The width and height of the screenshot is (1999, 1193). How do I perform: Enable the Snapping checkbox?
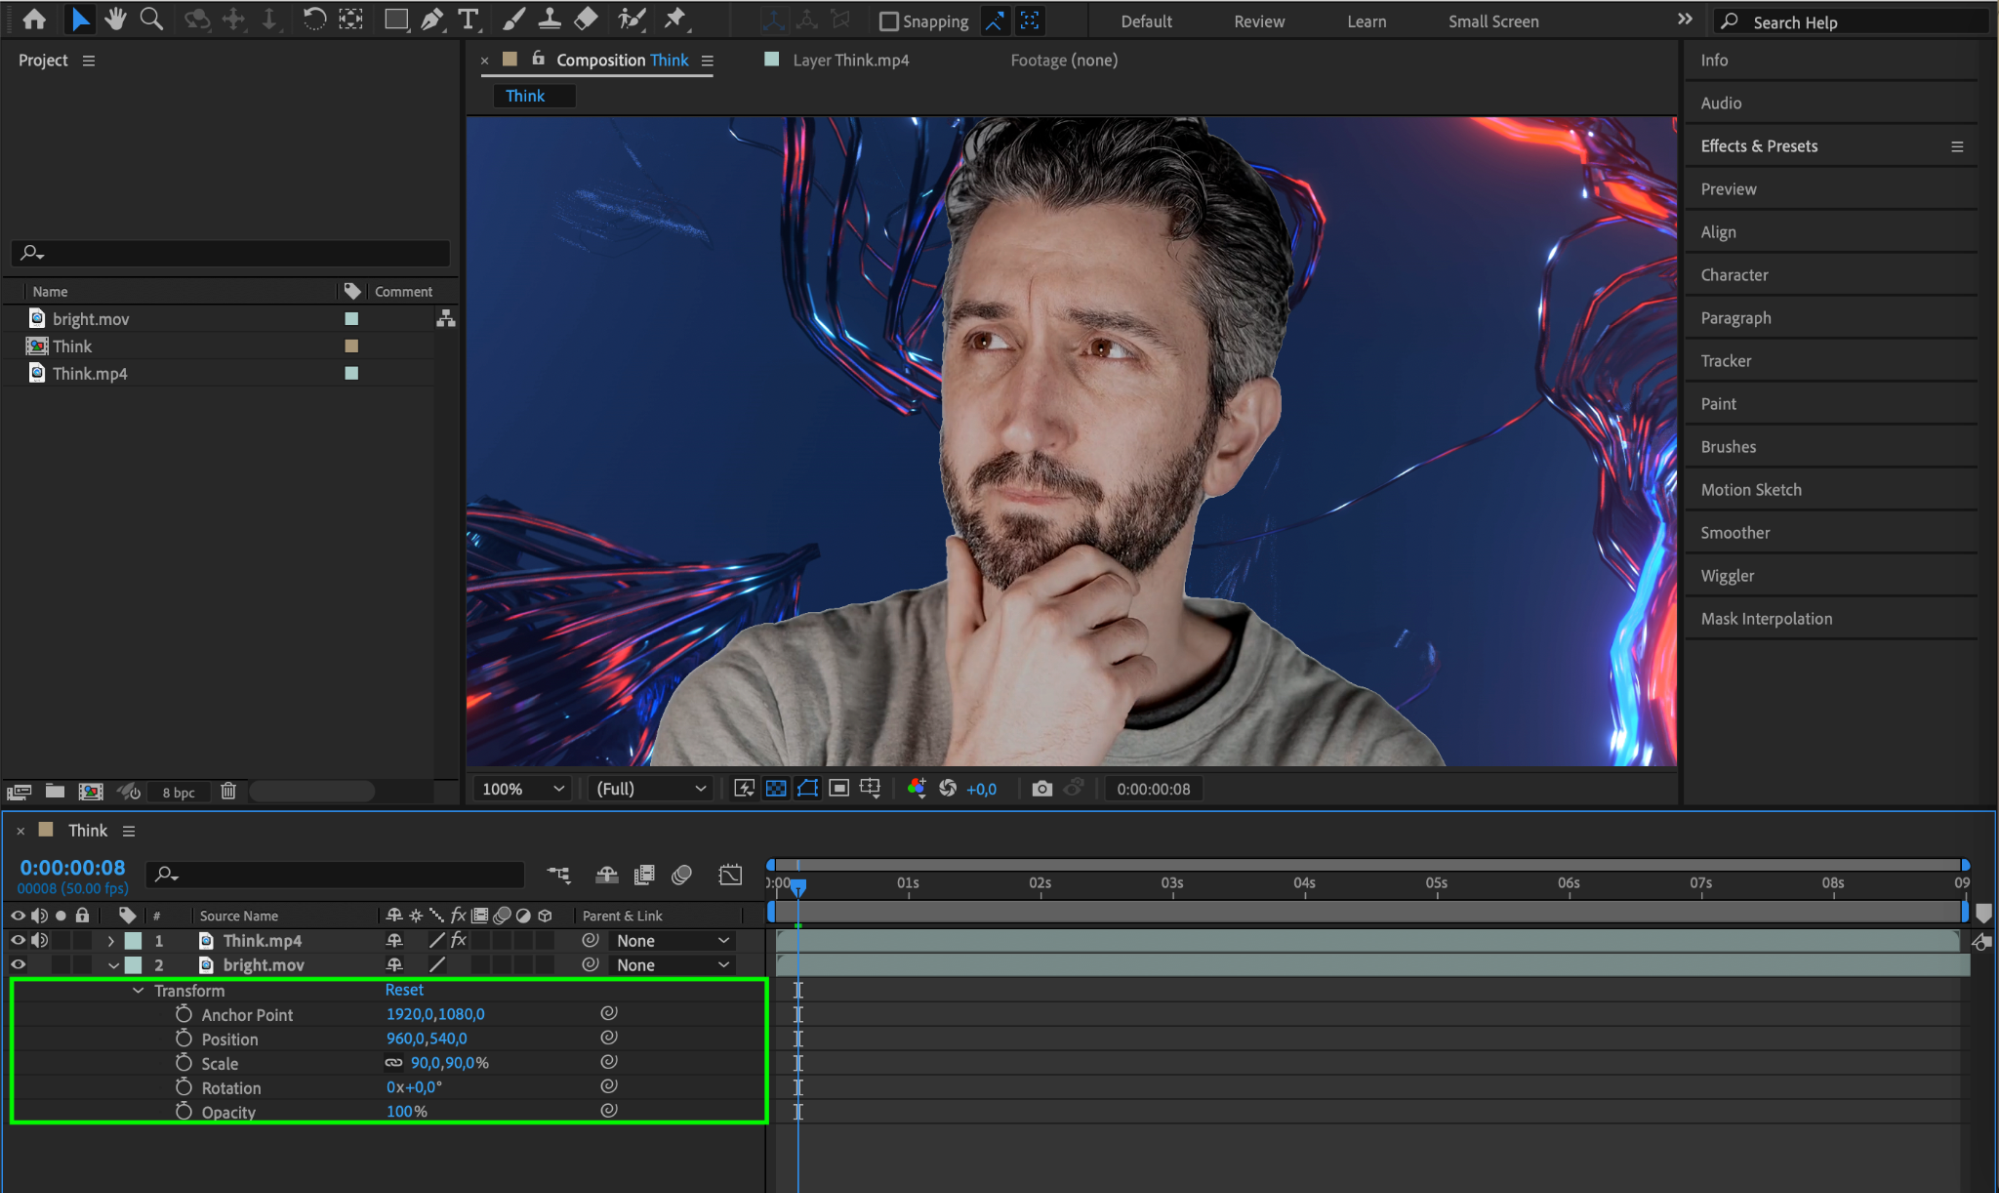[x=888, y=21]
